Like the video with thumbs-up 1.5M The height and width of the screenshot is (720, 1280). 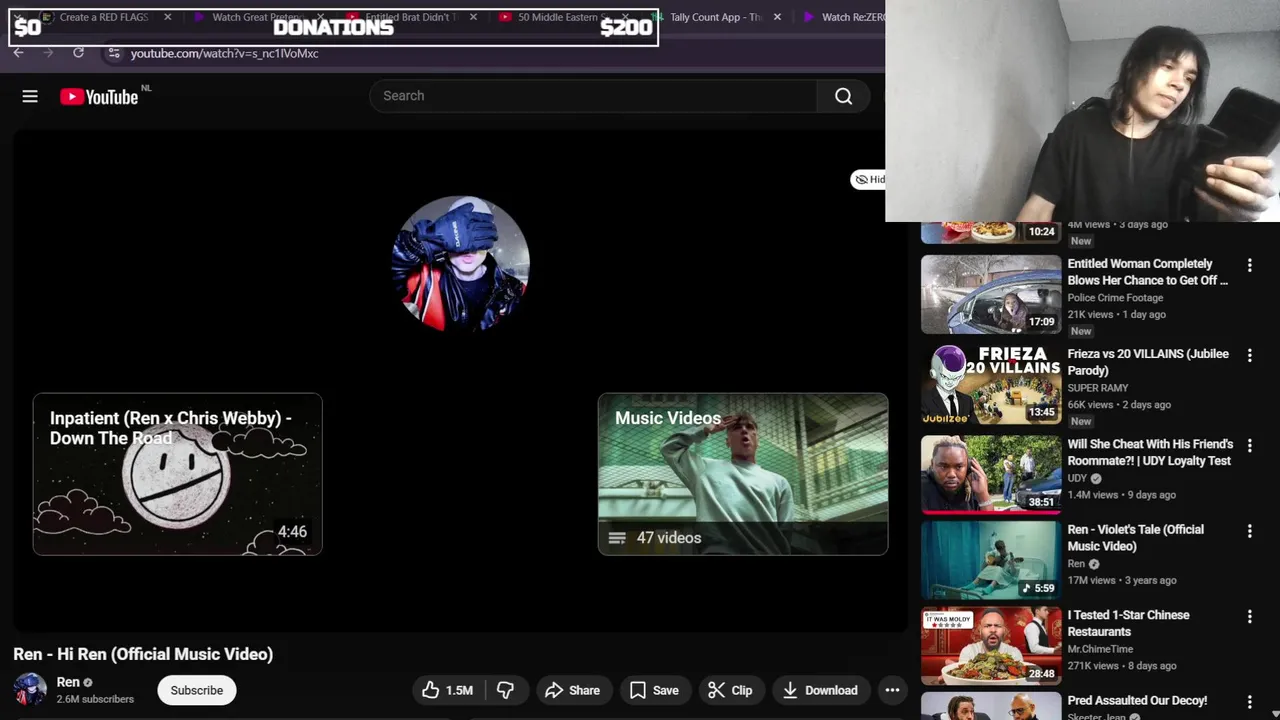(447, 690)
